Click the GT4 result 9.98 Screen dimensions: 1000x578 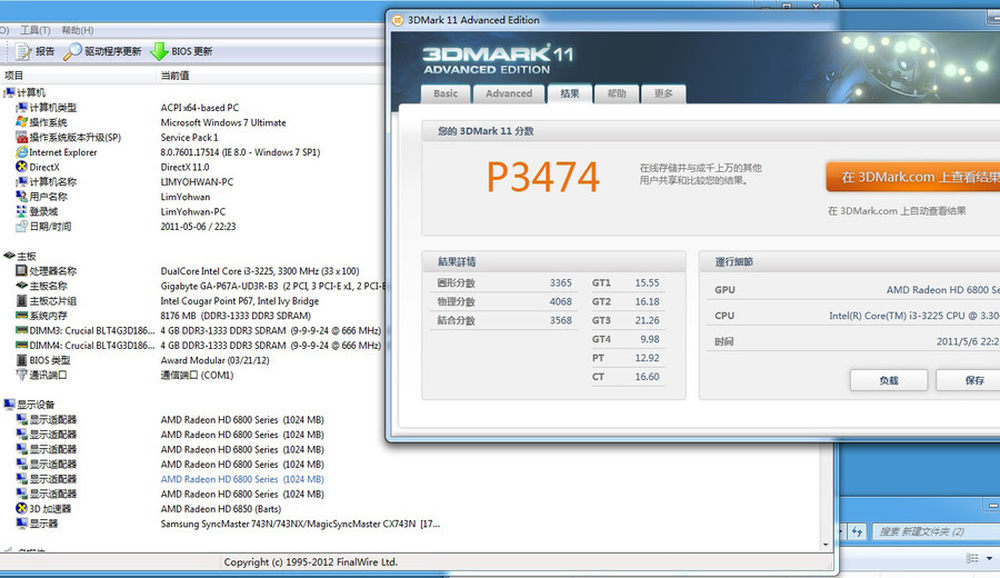[x=650, y=339]
